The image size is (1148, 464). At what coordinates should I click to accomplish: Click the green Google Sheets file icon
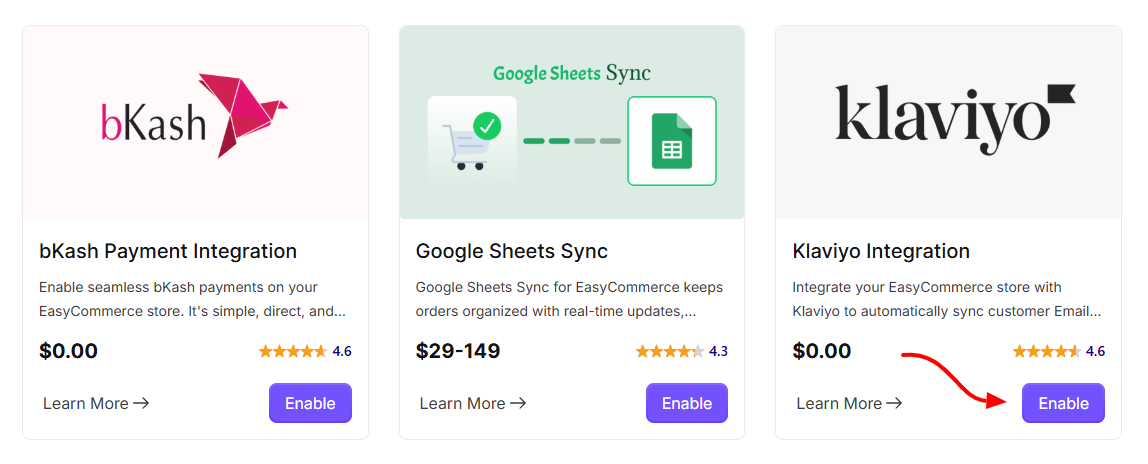671,141
